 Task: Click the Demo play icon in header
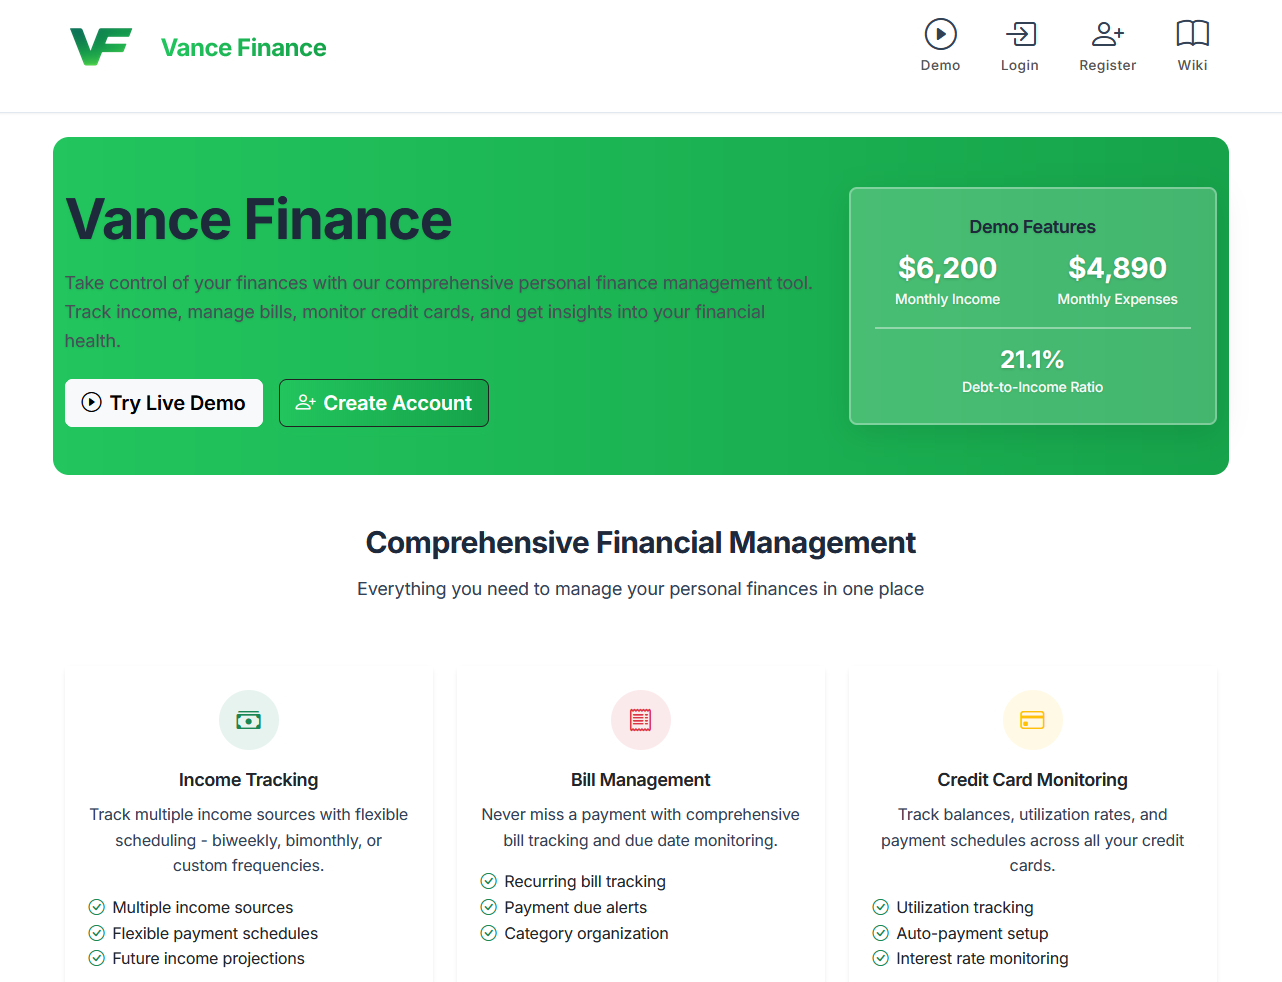[x=940, y=33]
